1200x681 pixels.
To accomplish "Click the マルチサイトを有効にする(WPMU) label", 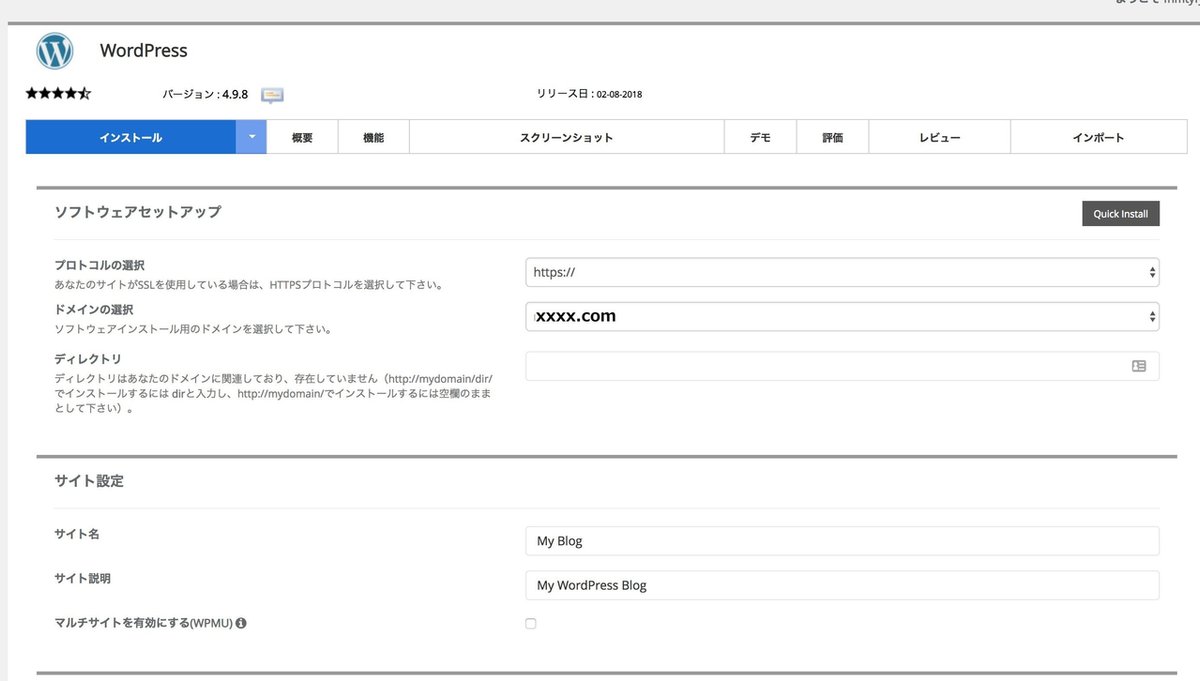I will point(143,623).
